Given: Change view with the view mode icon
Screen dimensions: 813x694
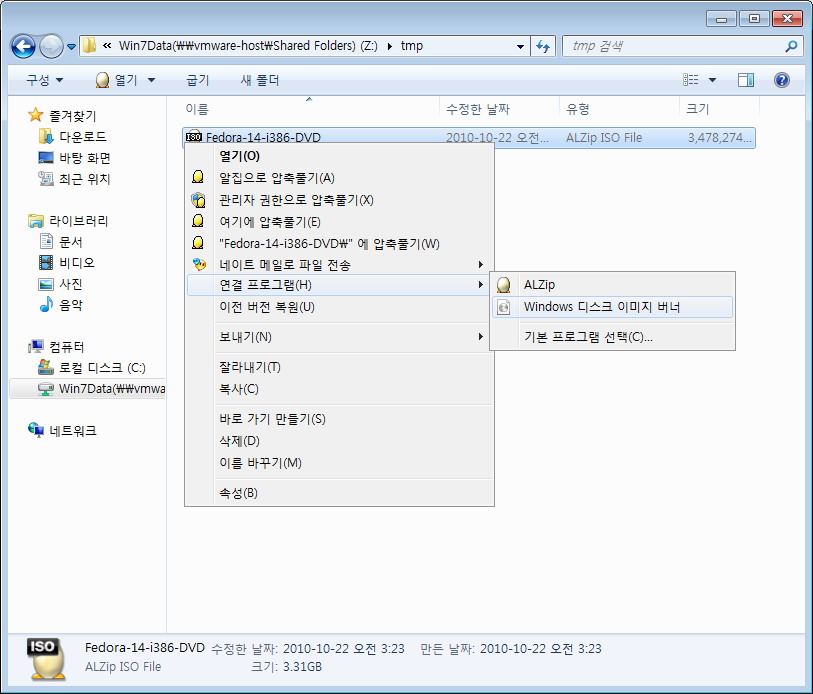Looking at the screenshot, I should point(691,79).
